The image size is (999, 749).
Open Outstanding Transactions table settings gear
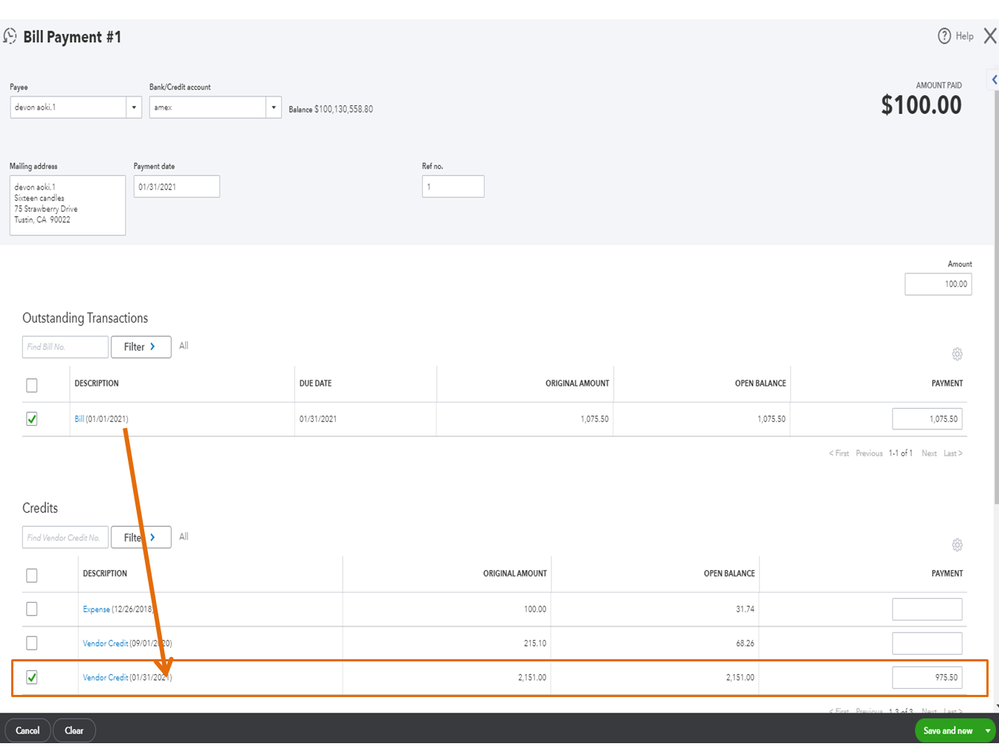(x=957, y=354)
